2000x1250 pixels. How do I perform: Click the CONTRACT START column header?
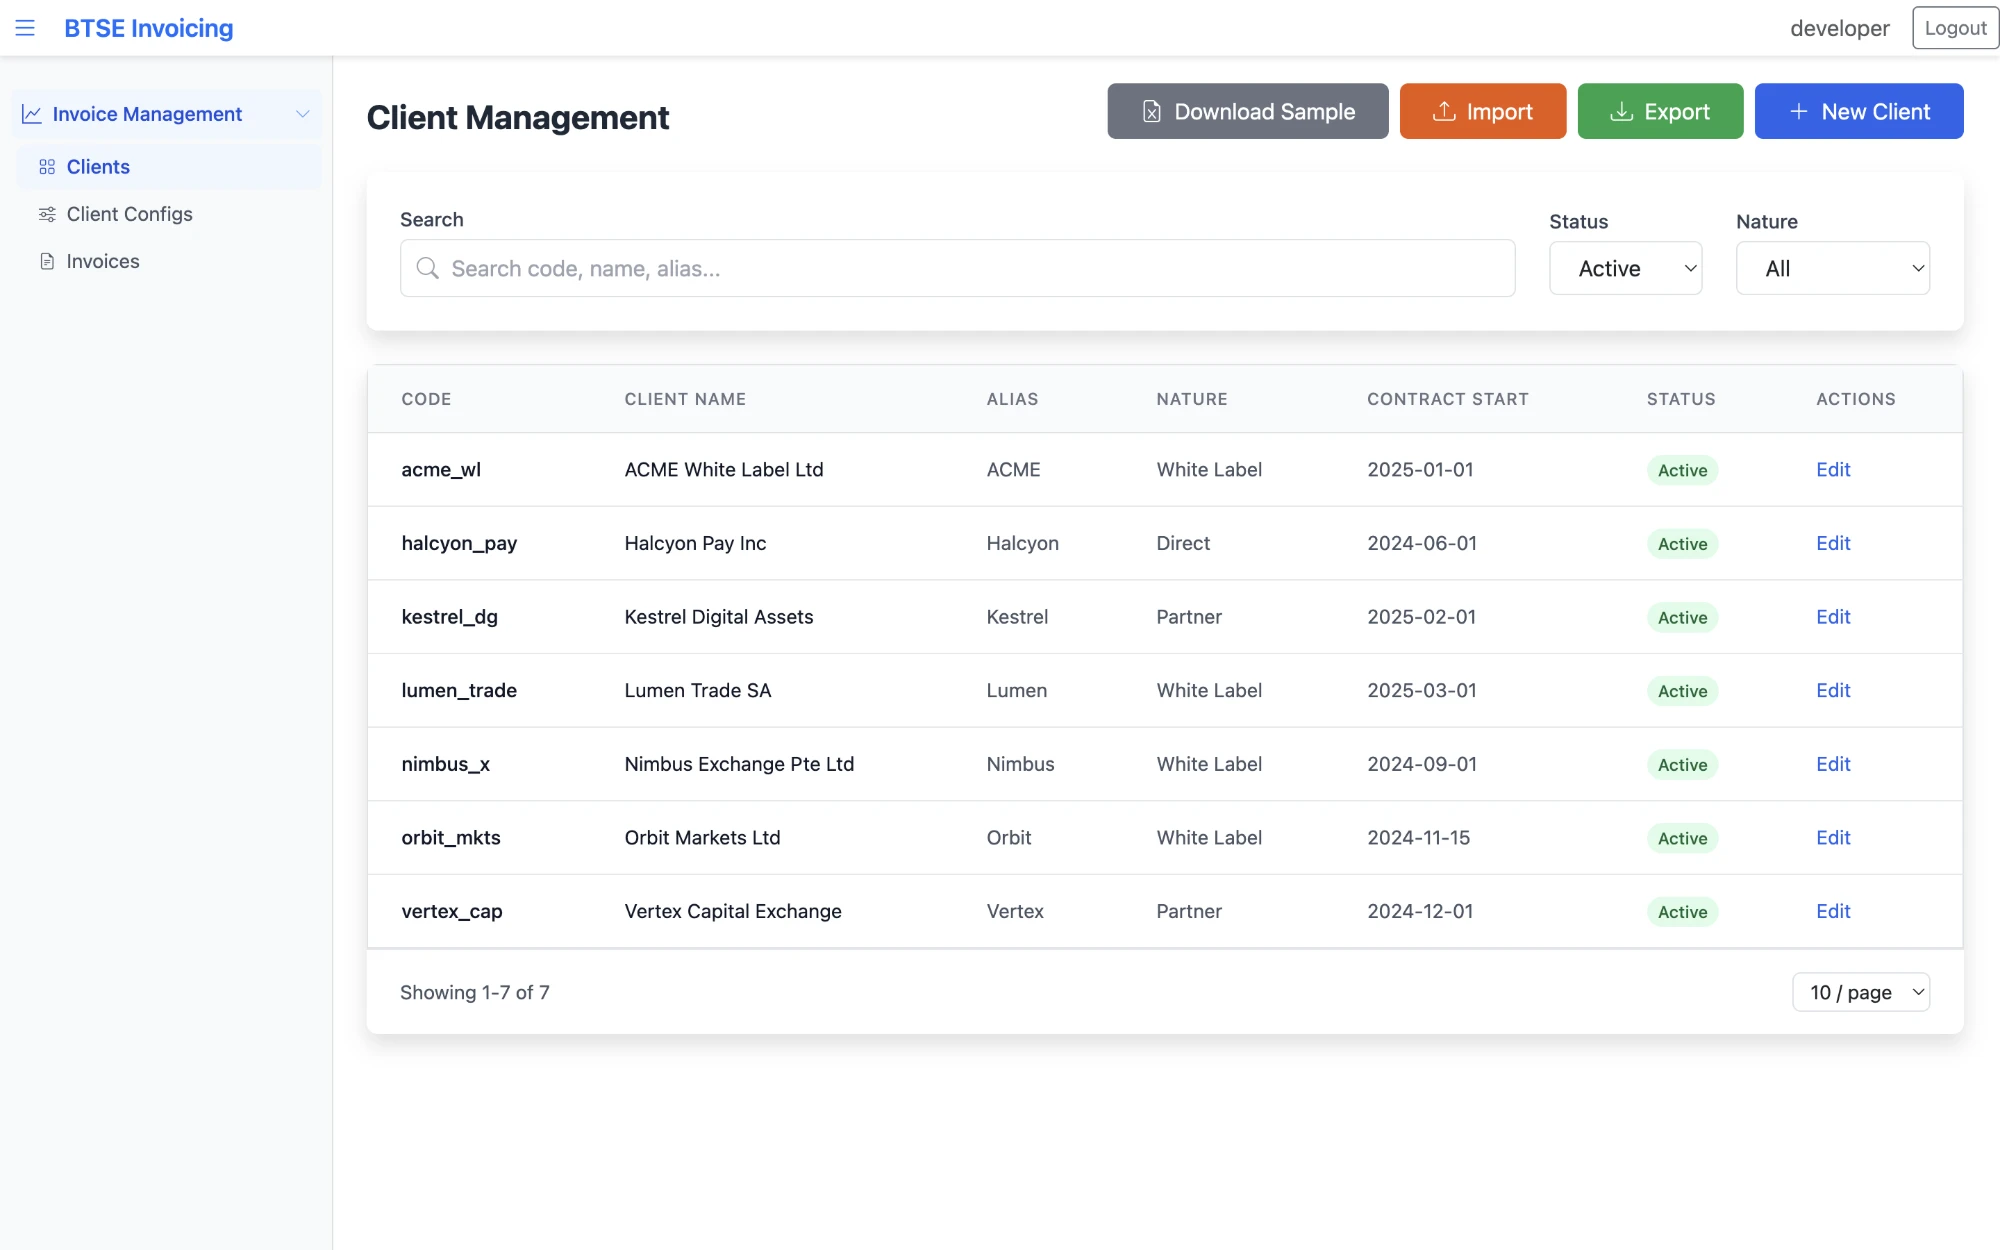coord(1447,399)
